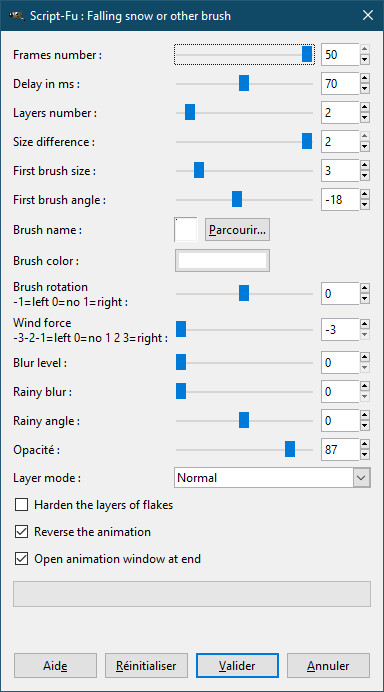Click the Blur level value field
The height and width of the screenshot is (692, 384).
pyautogui.click(x=340, y=362)
